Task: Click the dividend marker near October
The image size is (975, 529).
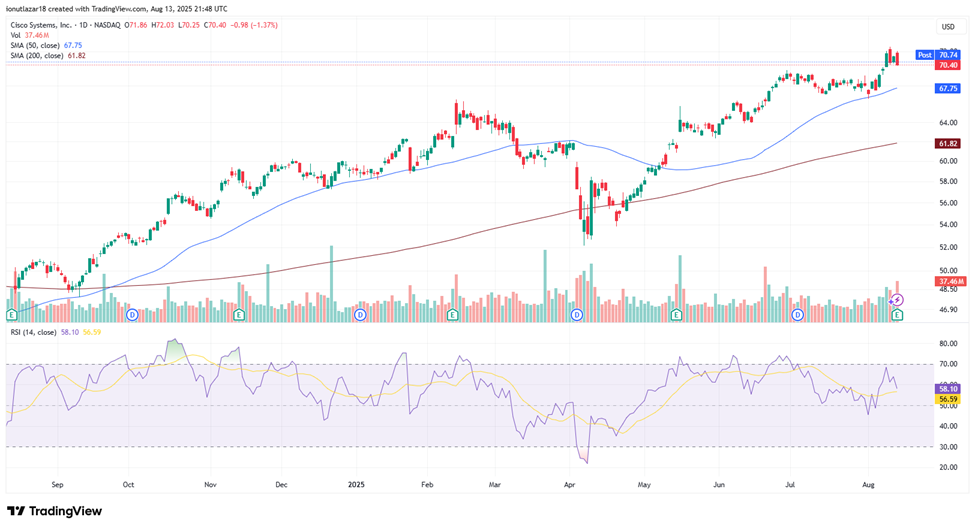Action: 132,315
